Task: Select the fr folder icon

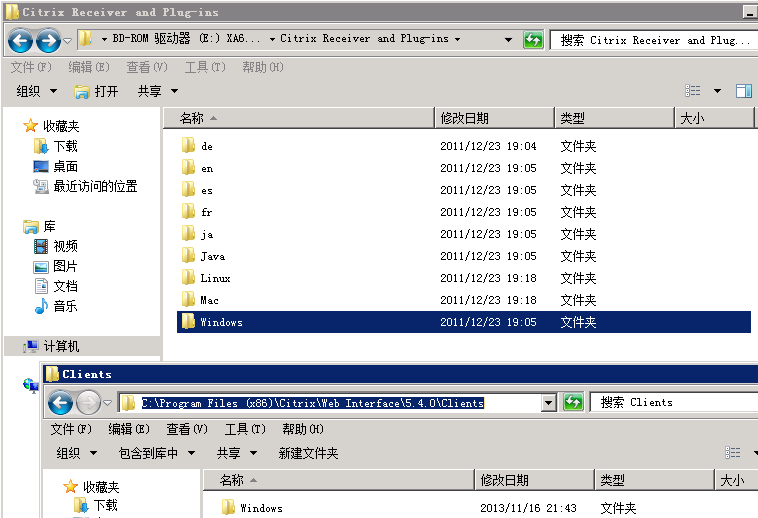Action: tap(189, 211)
